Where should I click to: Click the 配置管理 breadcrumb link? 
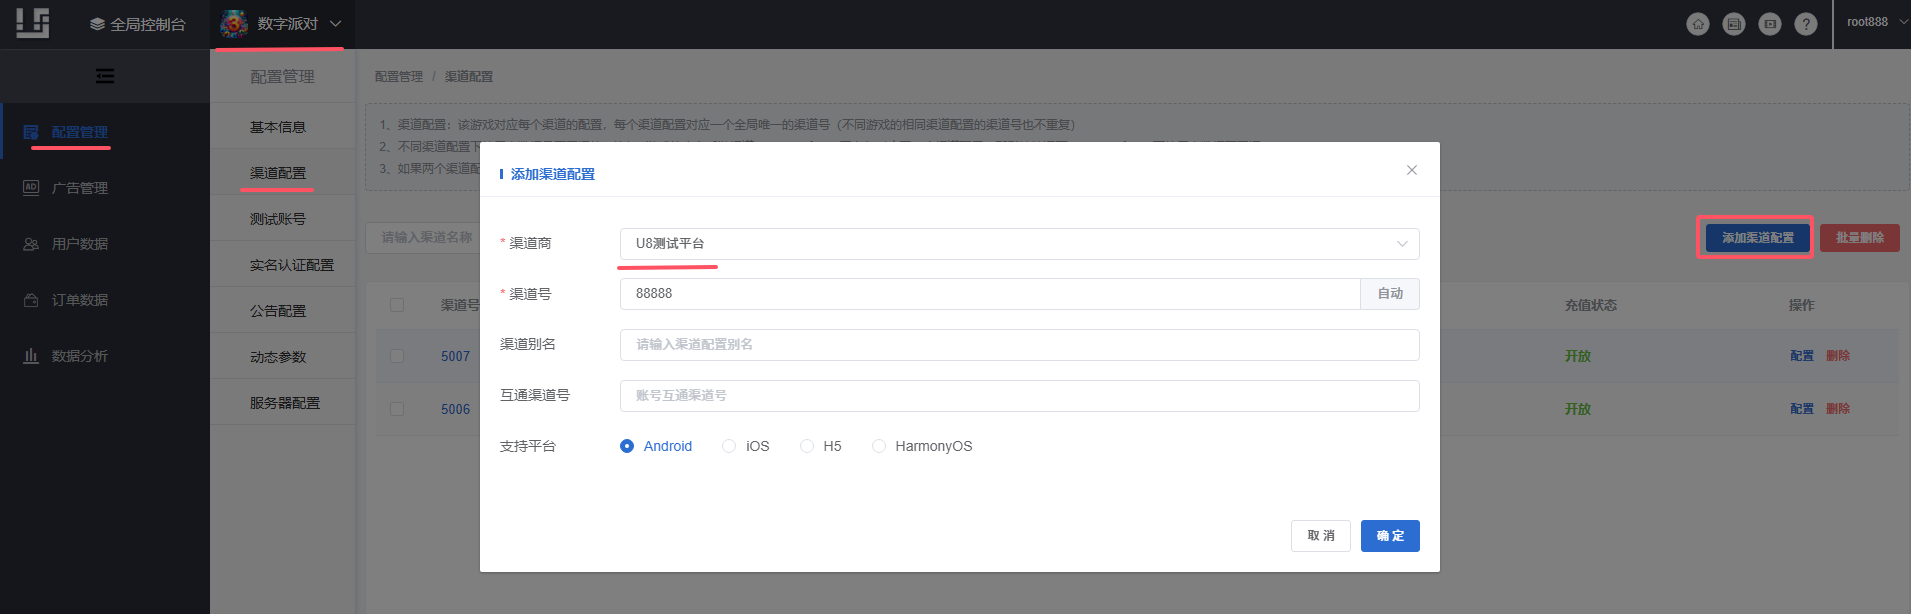(x=399, y=76)
